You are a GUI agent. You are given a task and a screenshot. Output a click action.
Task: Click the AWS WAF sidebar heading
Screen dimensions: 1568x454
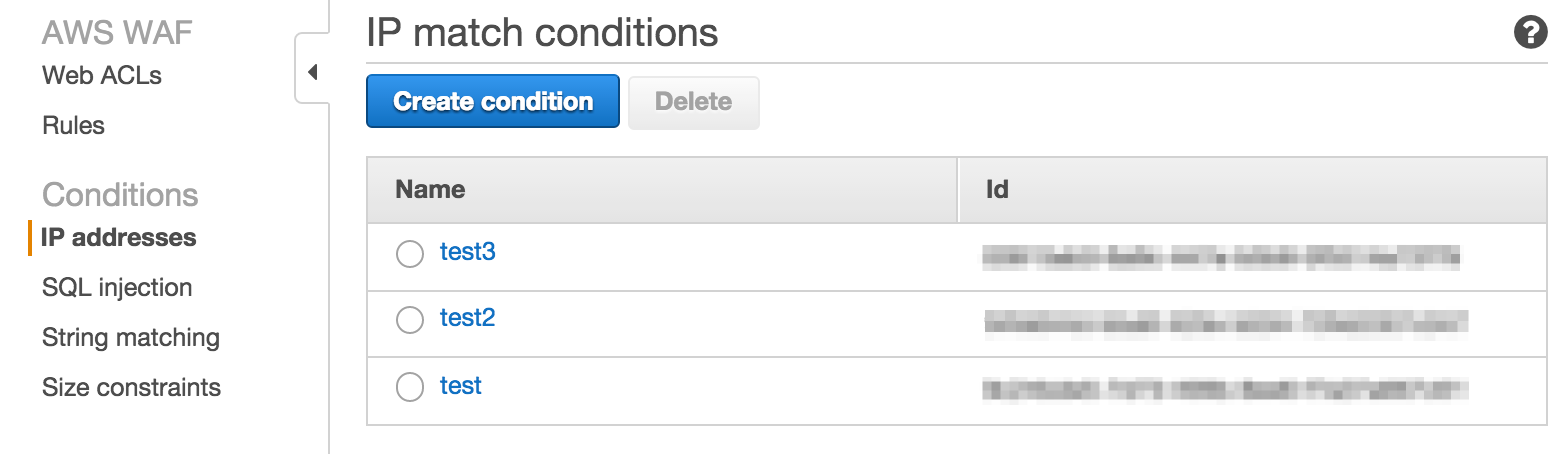click(117, 33)
